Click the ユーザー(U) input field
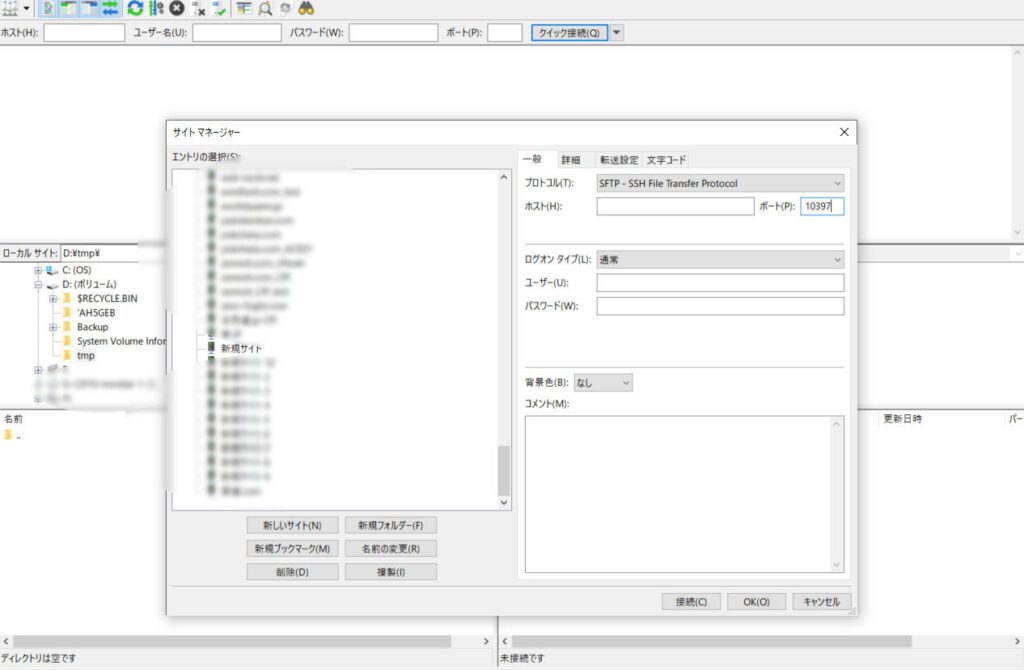The width and height of the screenshot is (1024, 670). pyautogui.click(x=720, y=283)
